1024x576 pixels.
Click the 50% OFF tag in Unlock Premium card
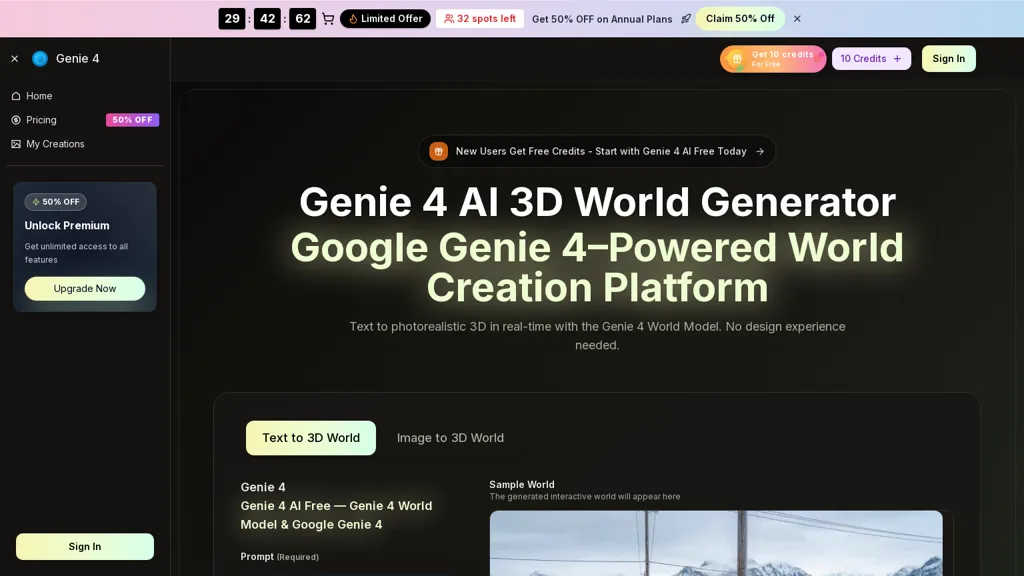pos(56,202)
